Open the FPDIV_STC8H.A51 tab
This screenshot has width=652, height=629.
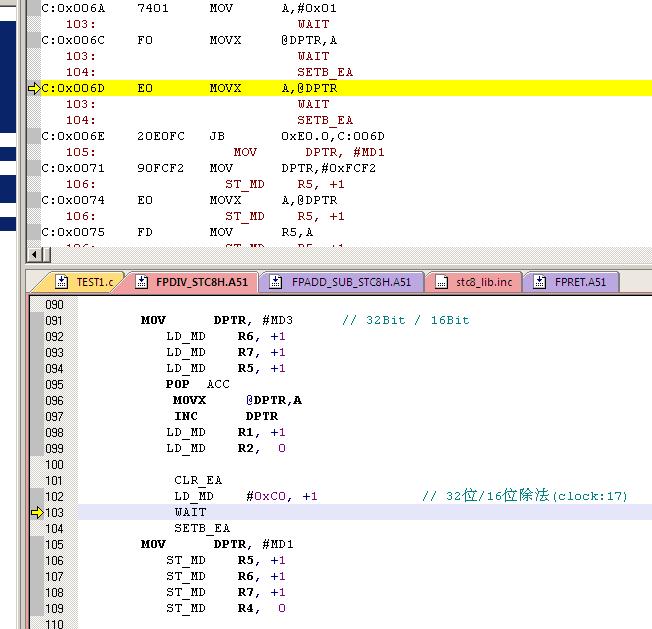(192, 282)
